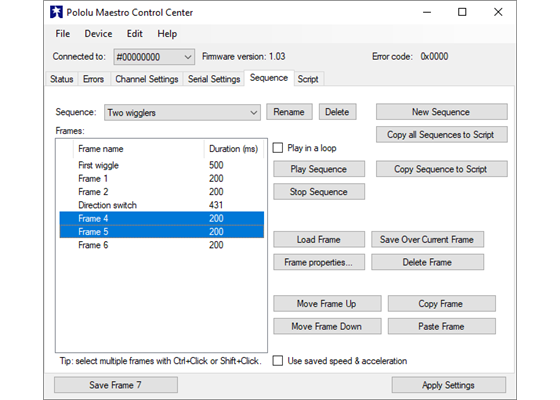Image resolution: width=560 pixels, height=400 pixels.
Task: Select the Direction switch frame row
Action: [161, 205]
